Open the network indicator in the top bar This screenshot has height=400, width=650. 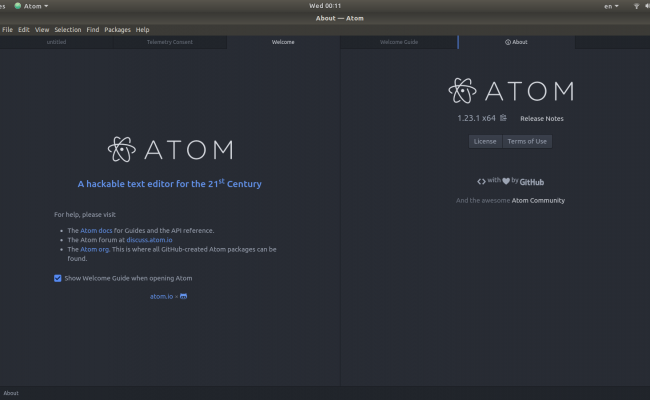pos(636,6)
